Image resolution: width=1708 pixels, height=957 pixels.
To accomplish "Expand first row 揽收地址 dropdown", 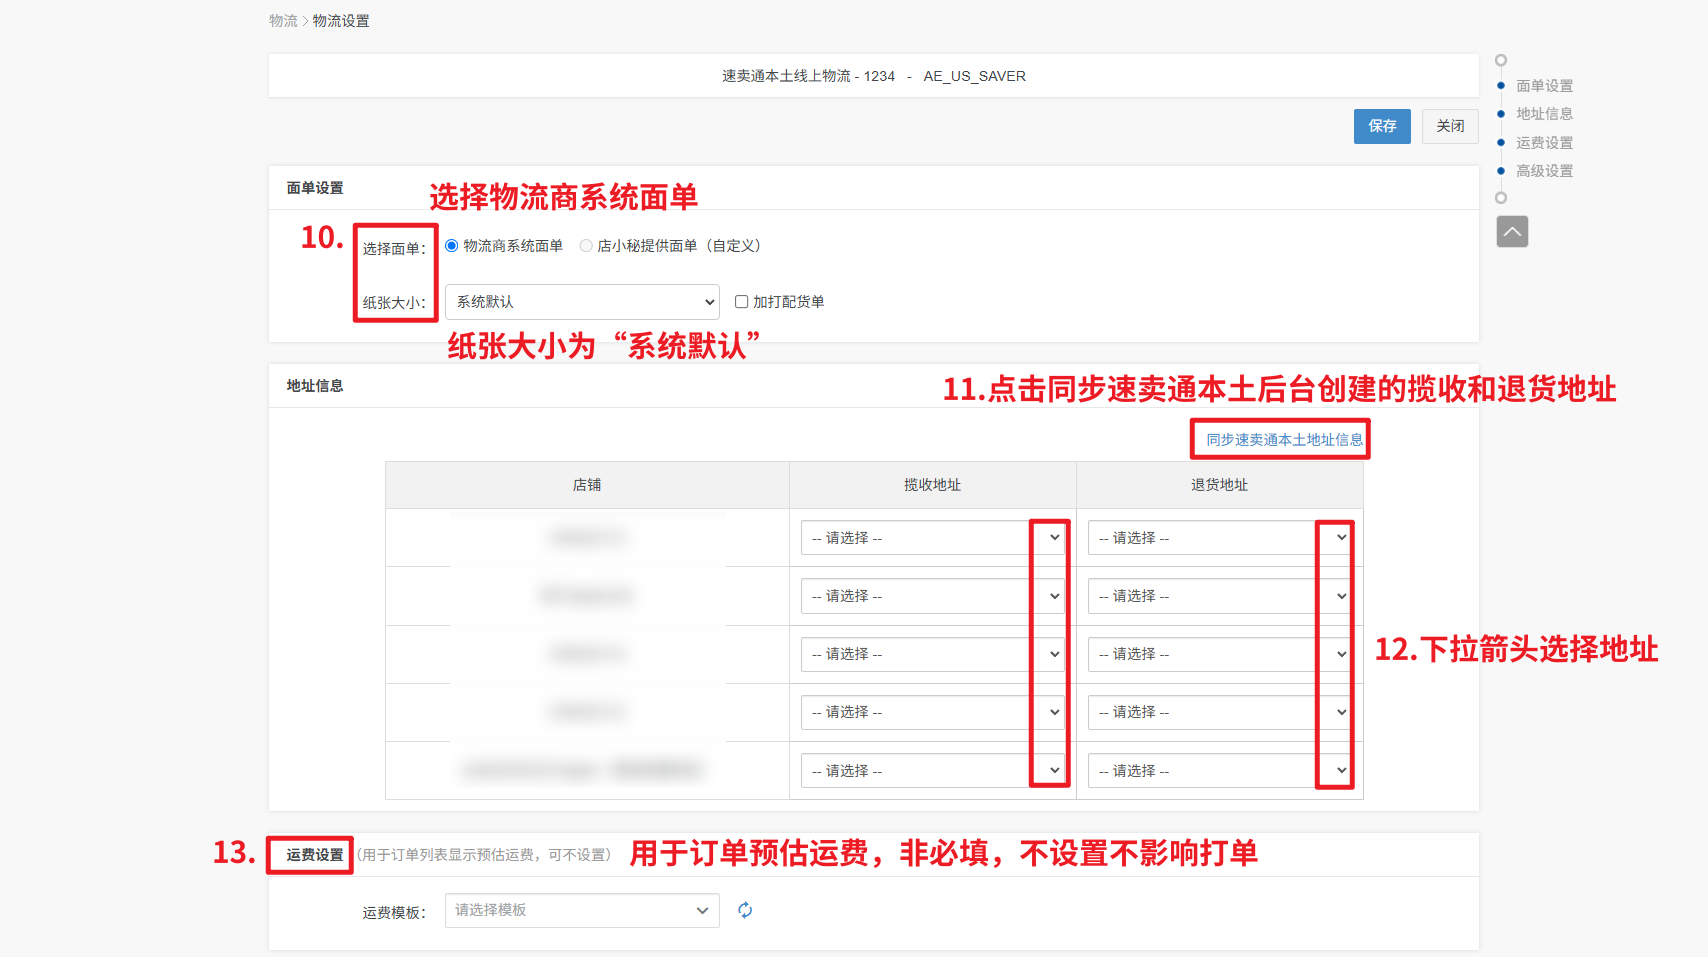I will pyautogui.click(x=932, y=538).
